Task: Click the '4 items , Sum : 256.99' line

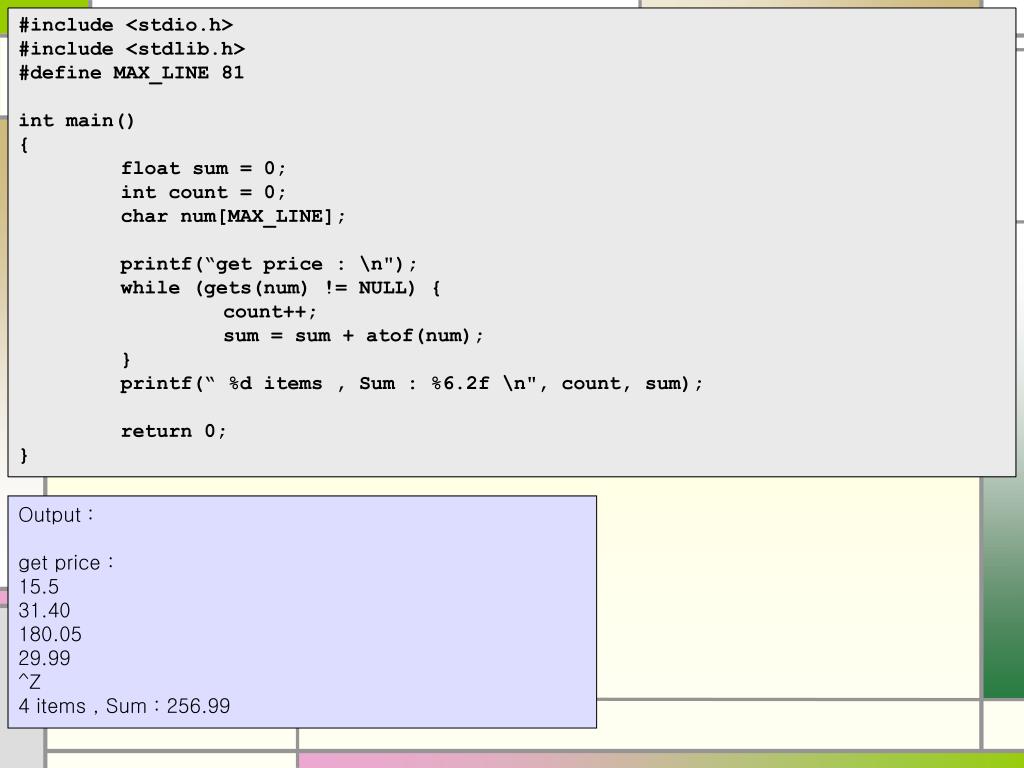Action: click(x=124, y=706)
